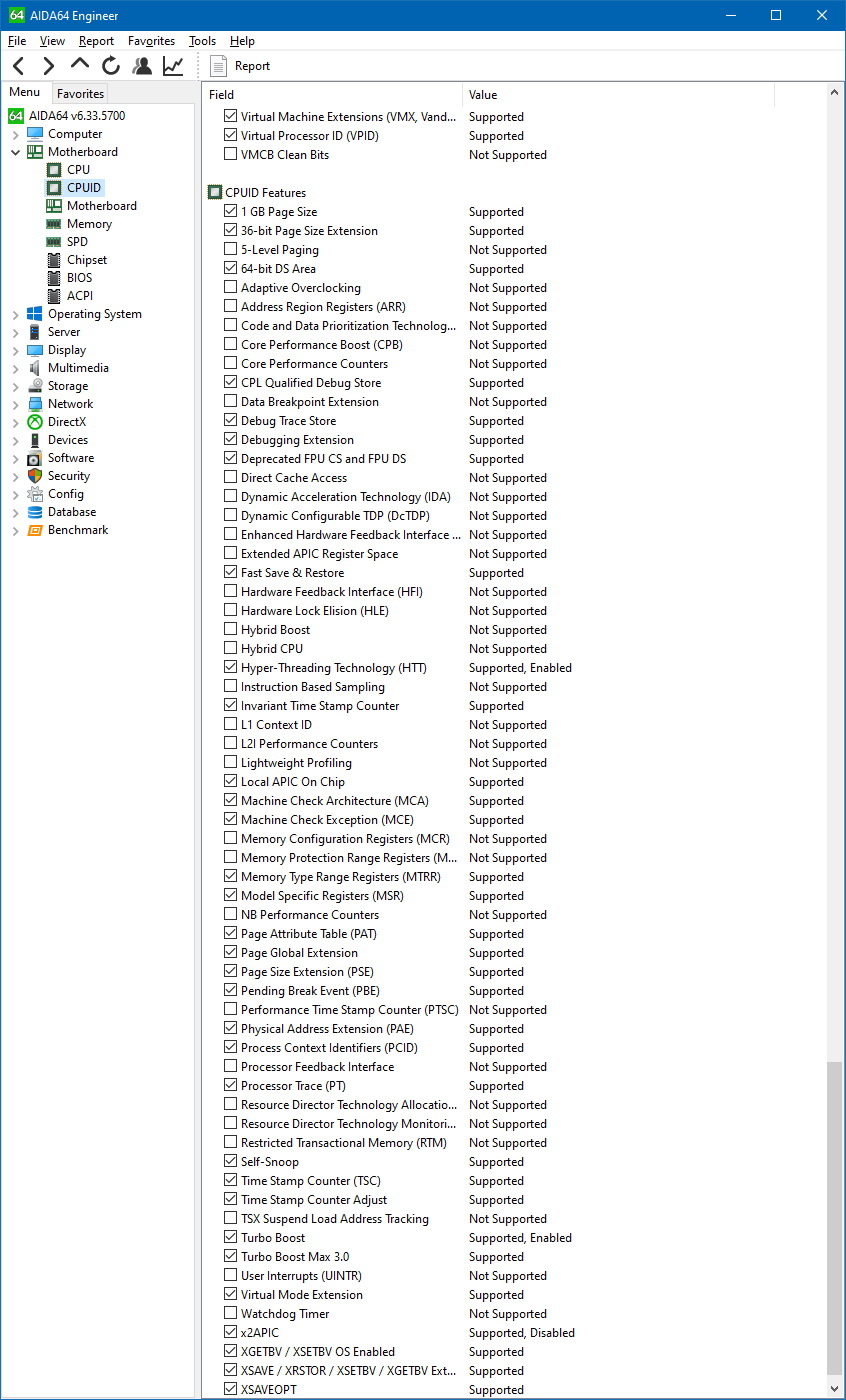Toggle the Turbo Boost Max 3.0 checkbox

231,1257
